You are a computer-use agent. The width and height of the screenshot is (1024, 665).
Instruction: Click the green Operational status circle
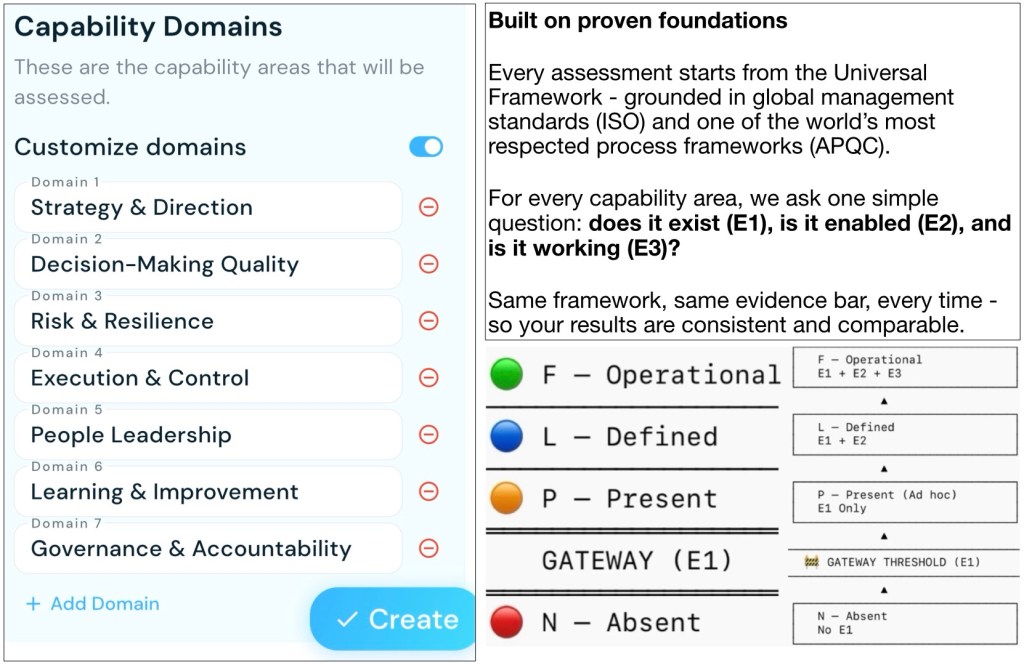506,374
